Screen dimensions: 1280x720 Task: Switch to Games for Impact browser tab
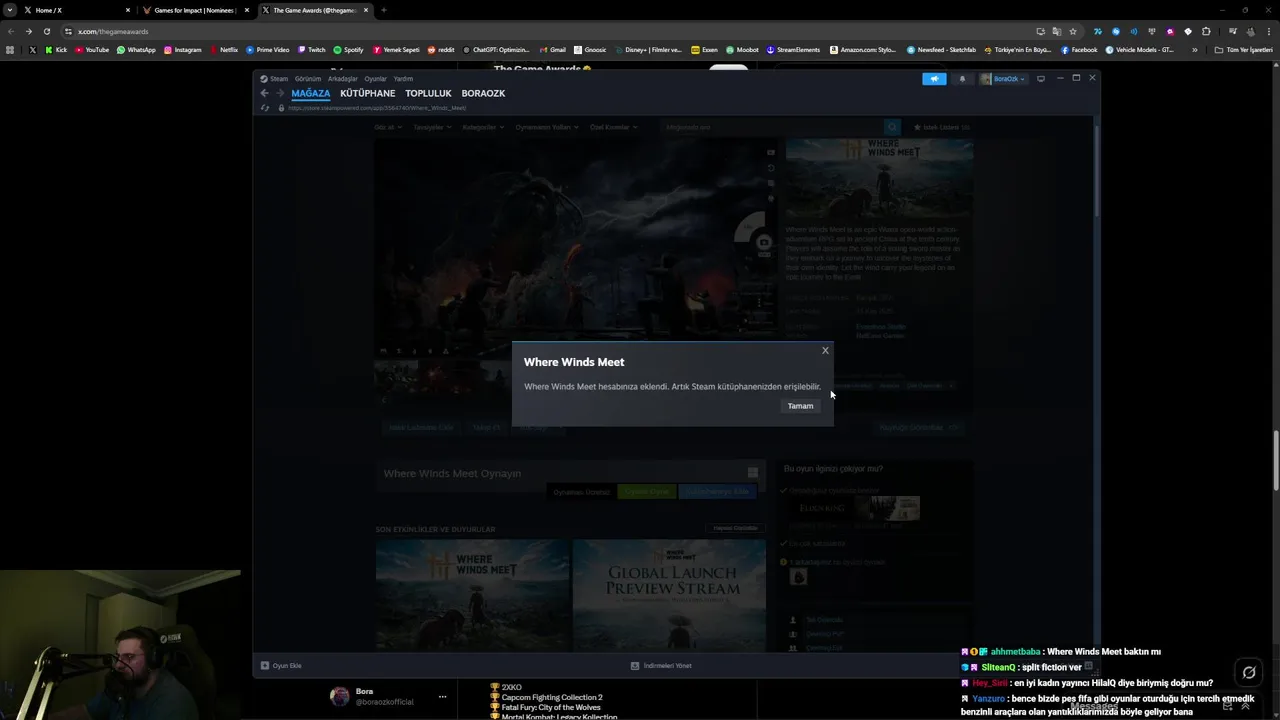[x=195, y=10]
